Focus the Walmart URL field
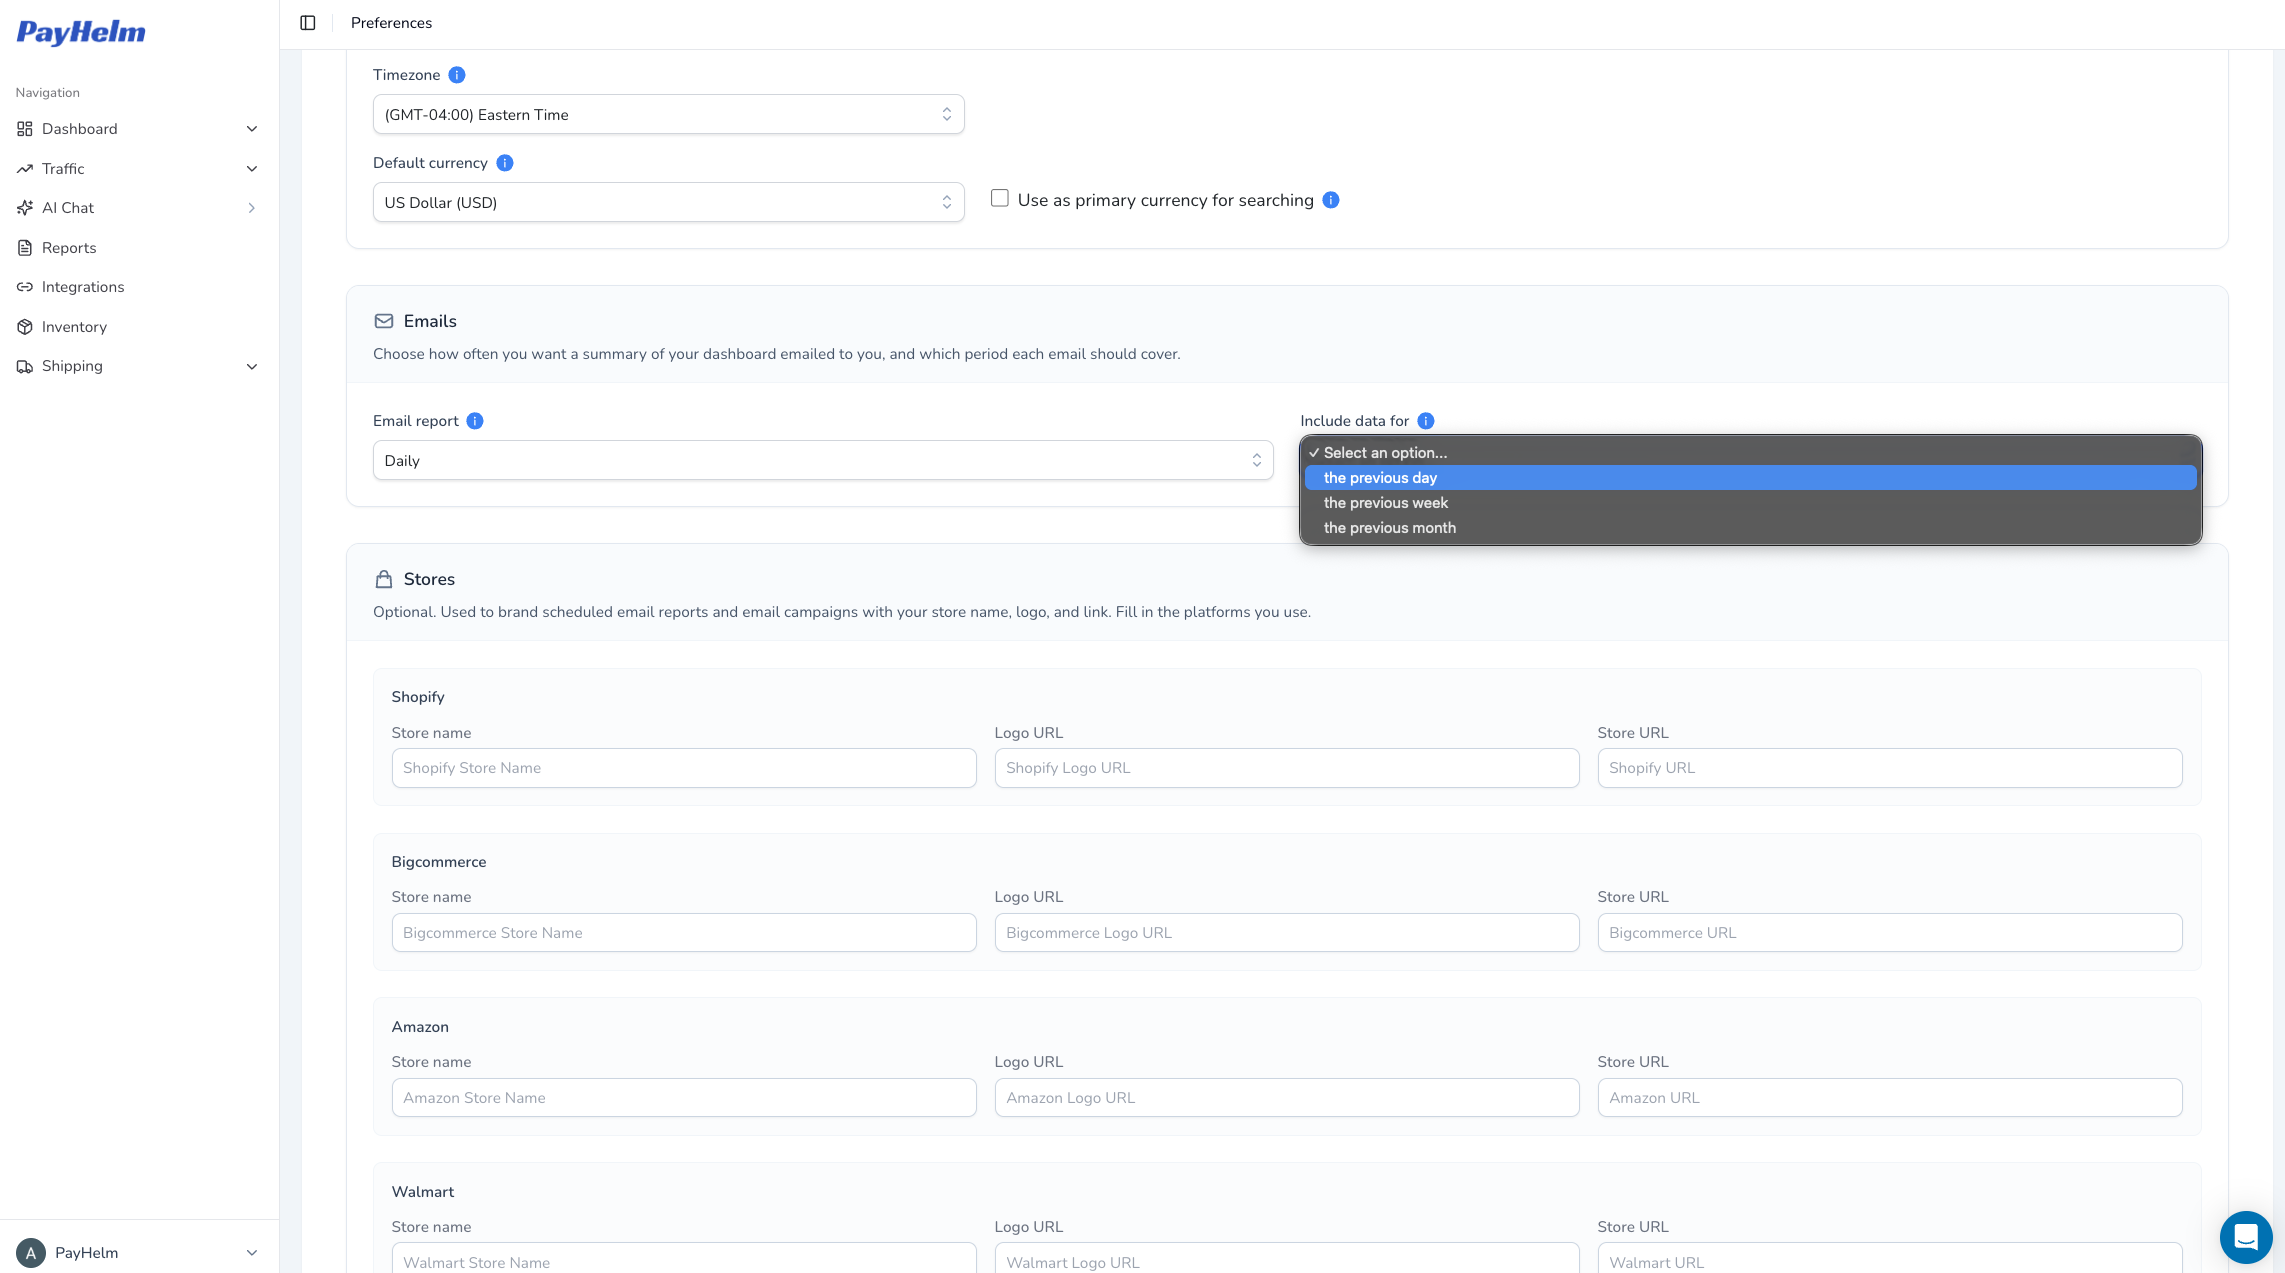Screen dimensions: 2285x1273 click(x=1890, y=1259)
